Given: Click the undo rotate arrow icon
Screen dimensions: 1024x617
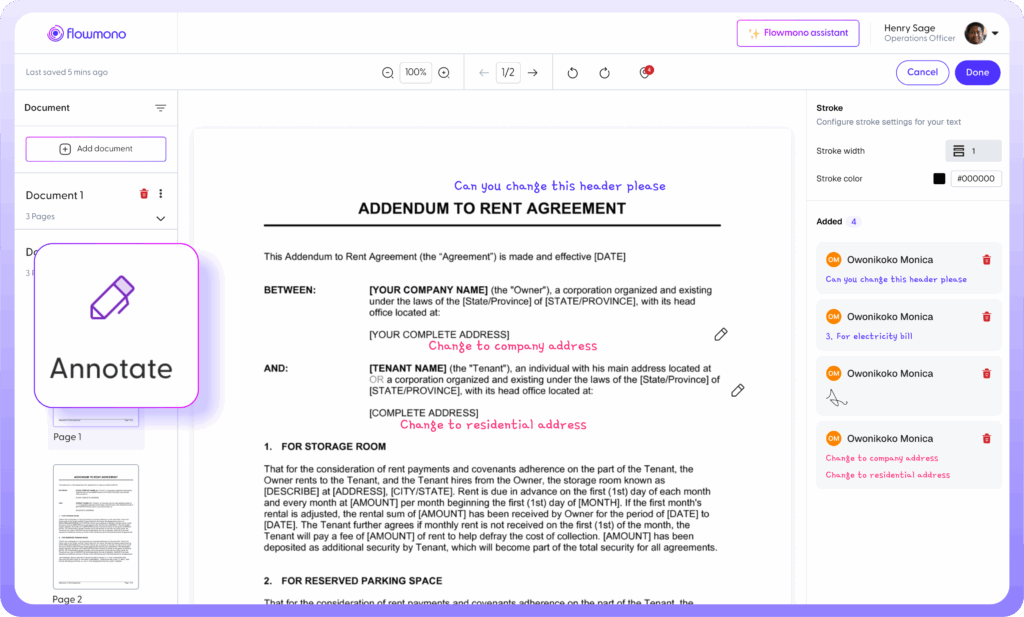Looking at the screenshot, I should pos(573,73).
